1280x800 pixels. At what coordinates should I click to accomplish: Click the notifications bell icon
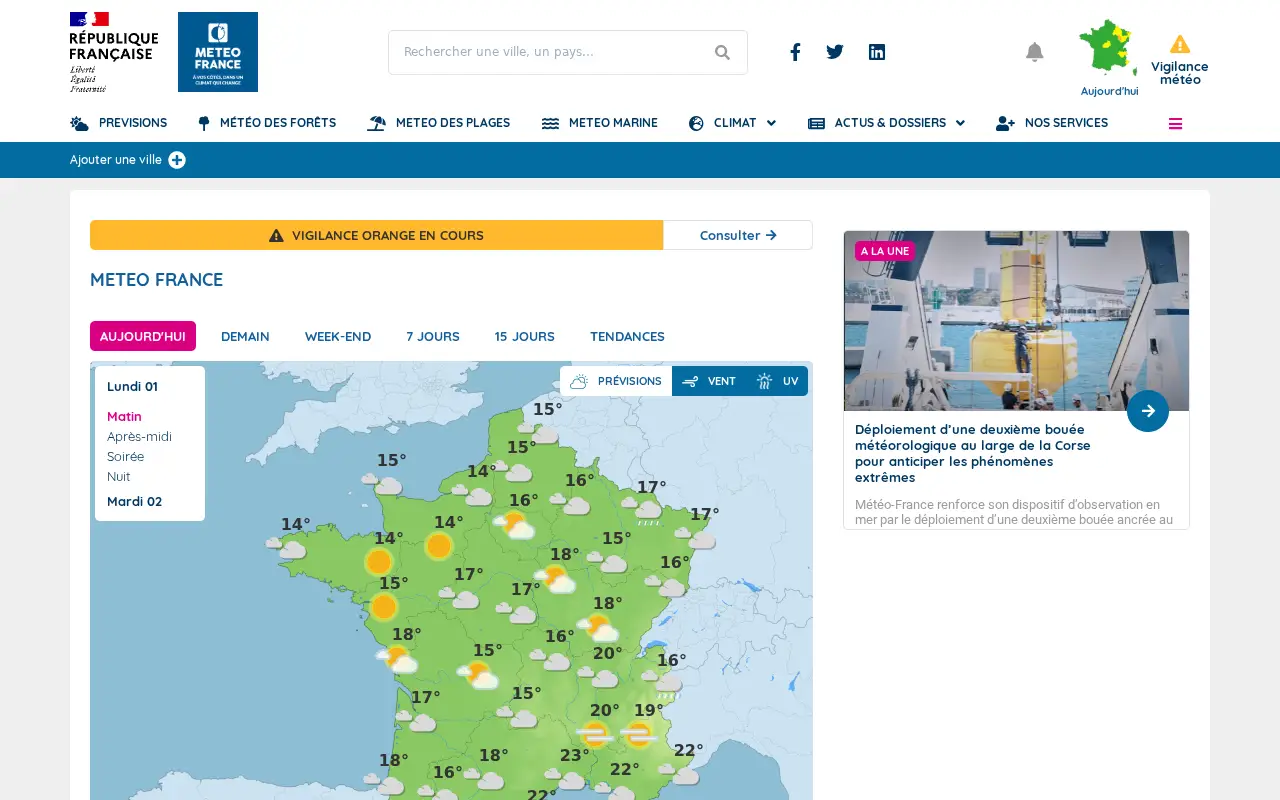[1035, 52]
